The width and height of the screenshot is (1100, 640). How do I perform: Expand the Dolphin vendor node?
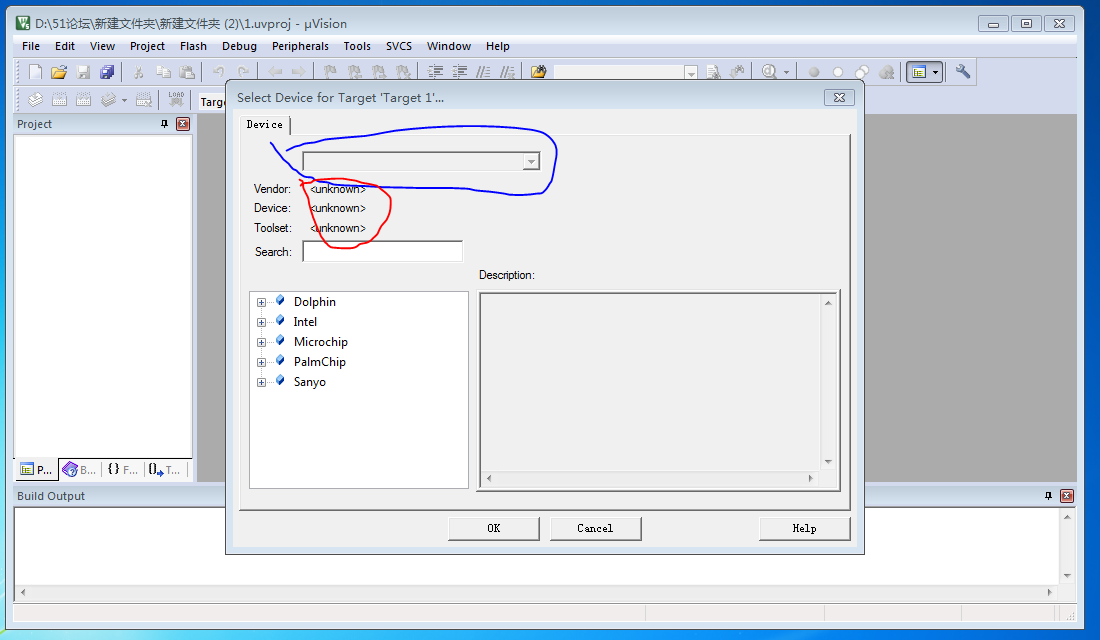(x=261, y=302)
